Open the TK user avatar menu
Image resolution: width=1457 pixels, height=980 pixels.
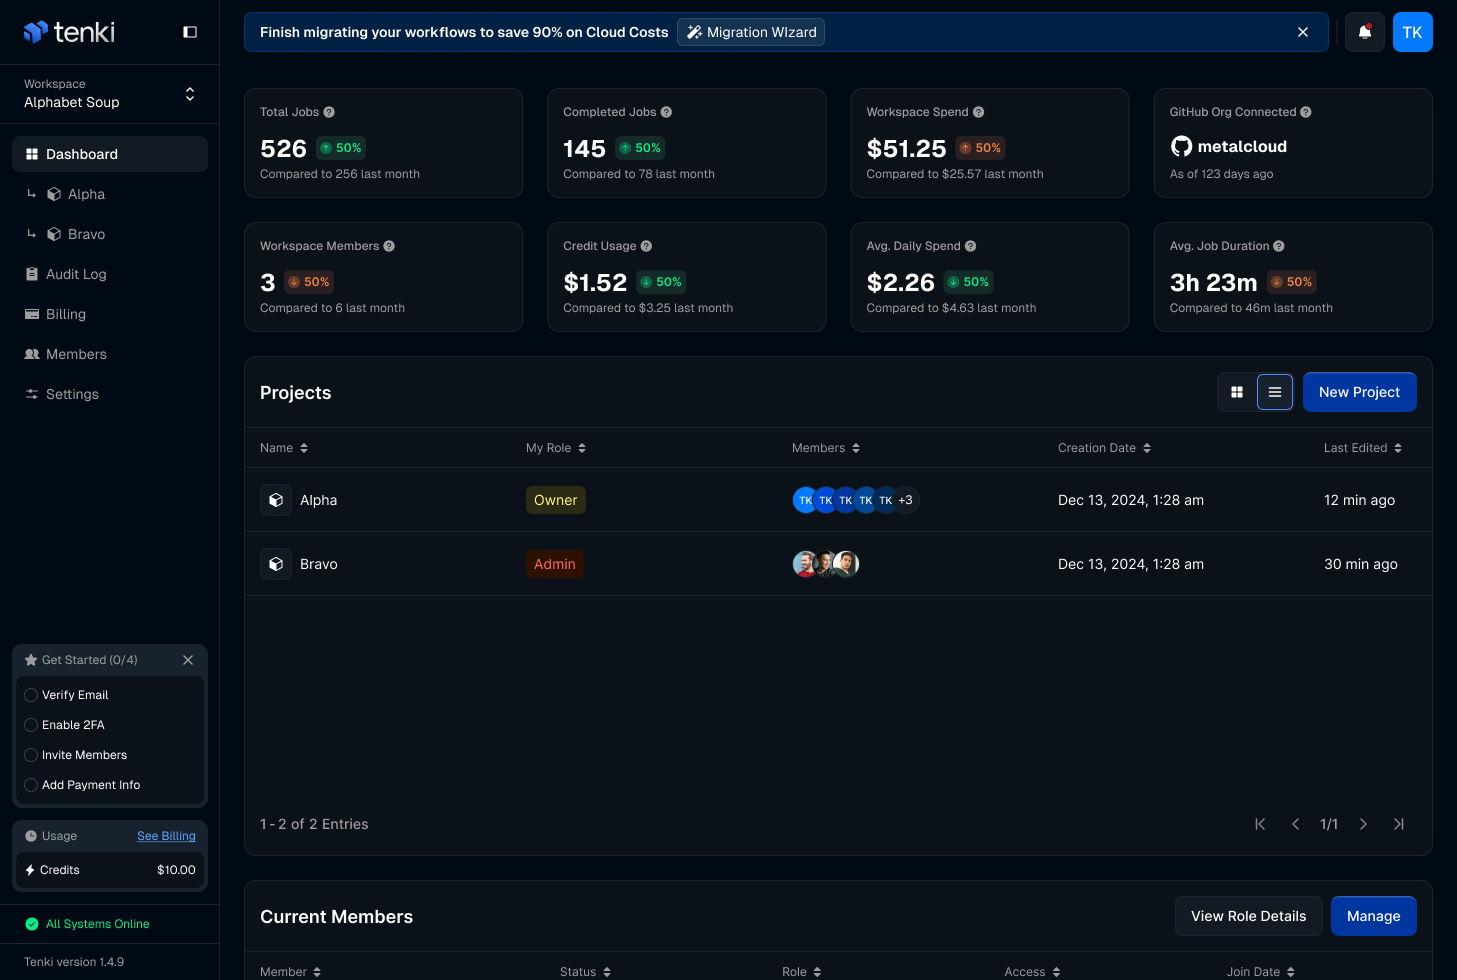(x=1412, y=32)
